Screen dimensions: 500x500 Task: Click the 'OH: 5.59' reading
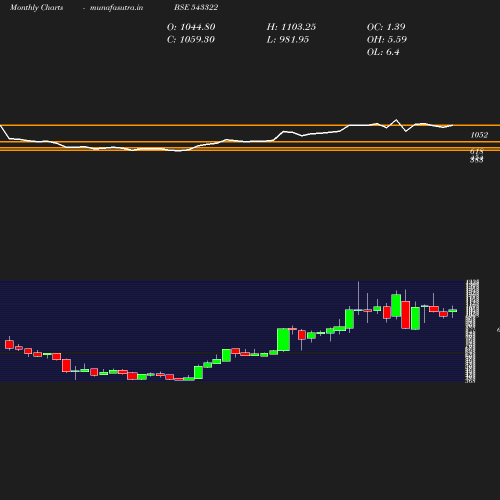click(387, 40)
